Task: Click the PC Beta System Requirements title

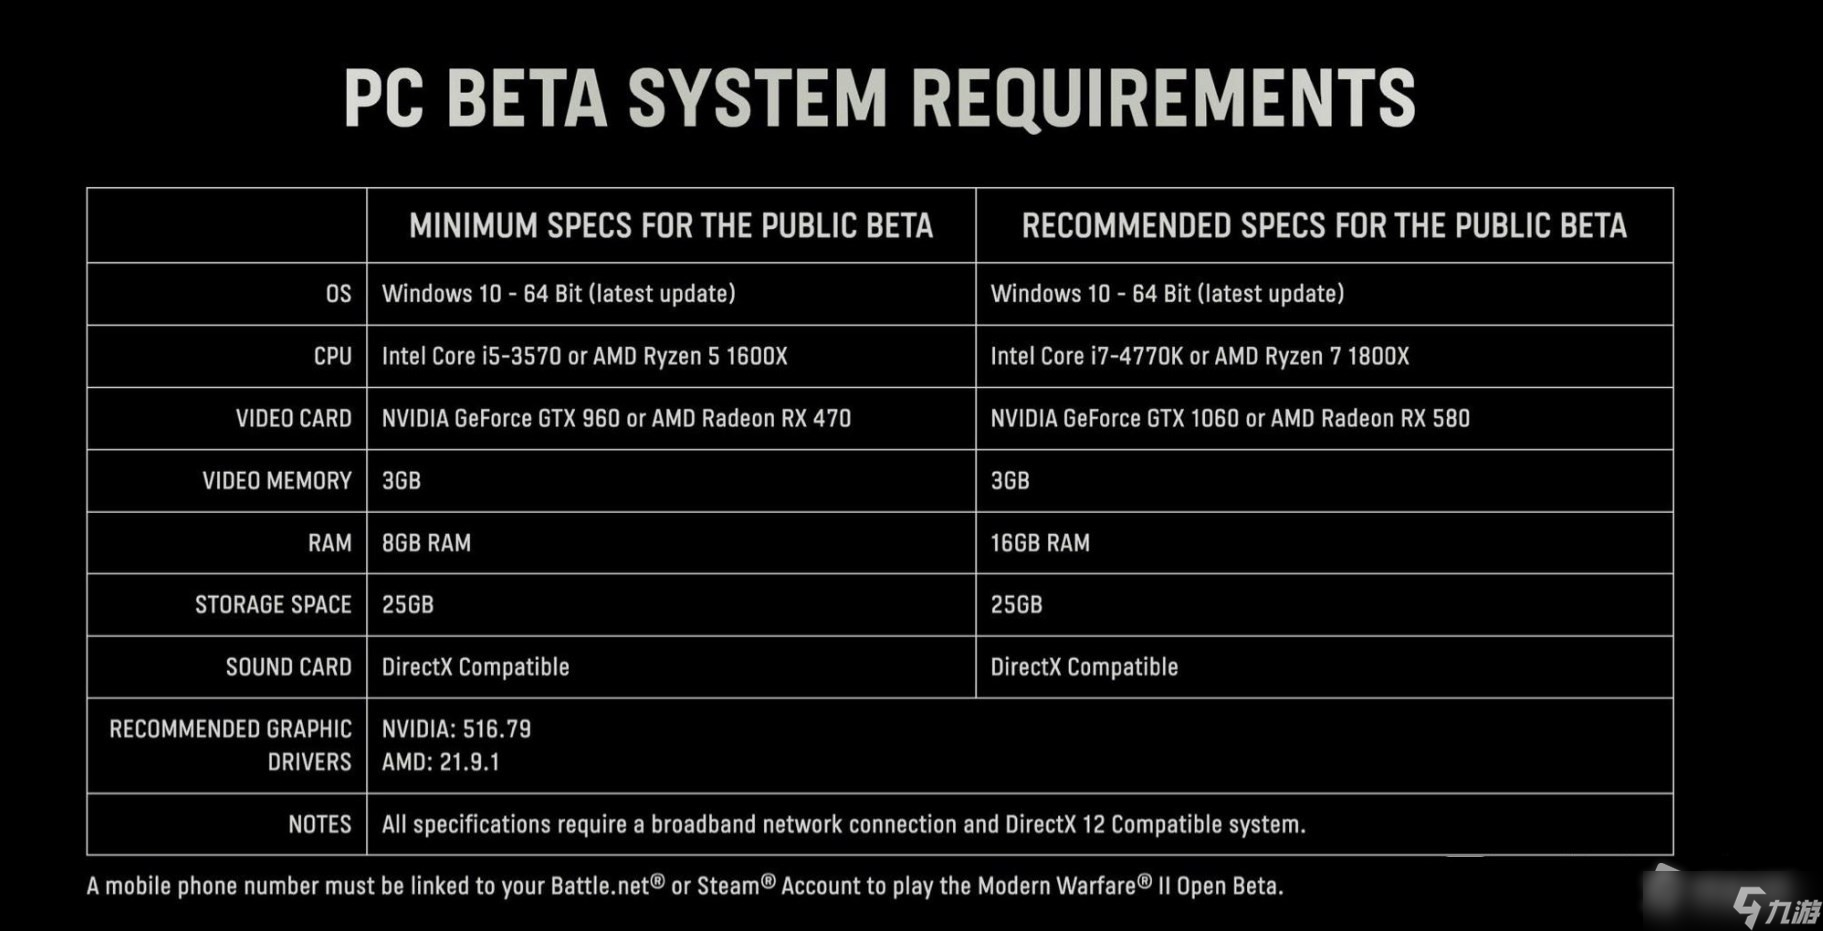Action: (879, 98)
